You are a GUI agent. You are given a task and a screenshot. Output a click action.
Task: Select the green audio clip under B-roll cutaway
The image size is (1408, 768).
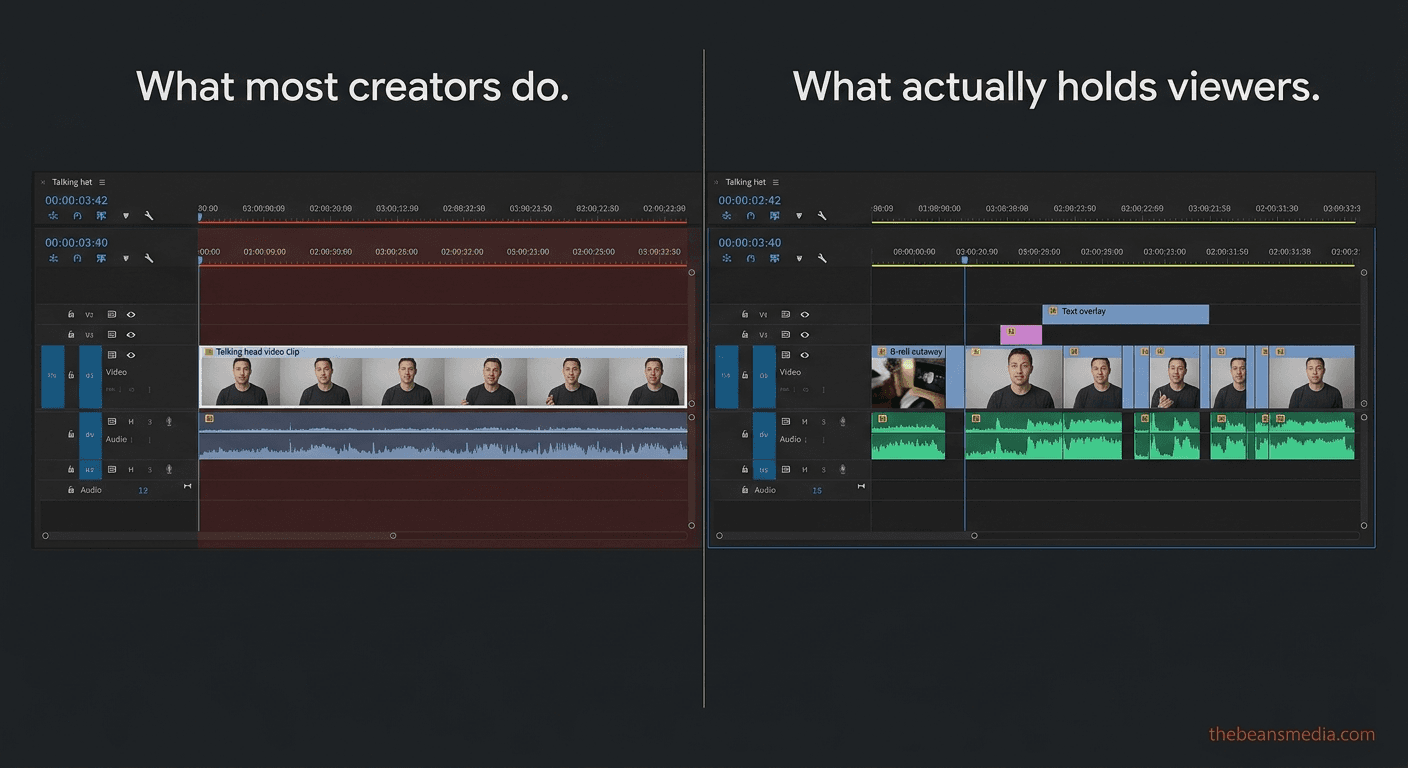[x=908, y=436]
